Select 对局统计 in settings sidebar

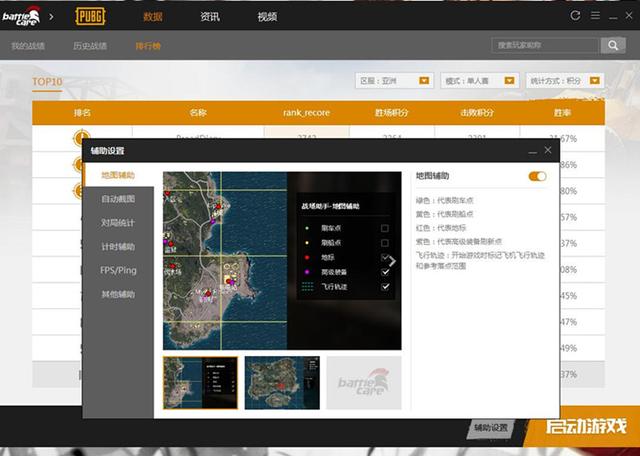click(118, 222)
